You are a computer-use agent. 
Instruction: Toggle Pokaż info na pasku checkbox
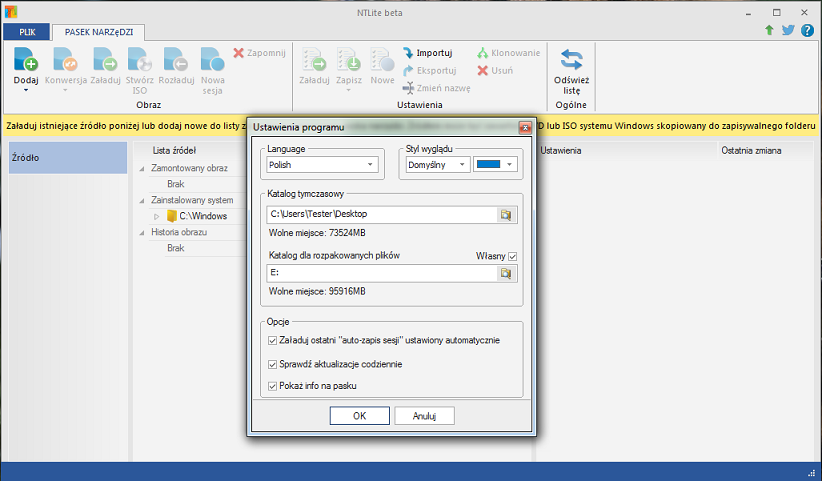click(x=273, y=386)
